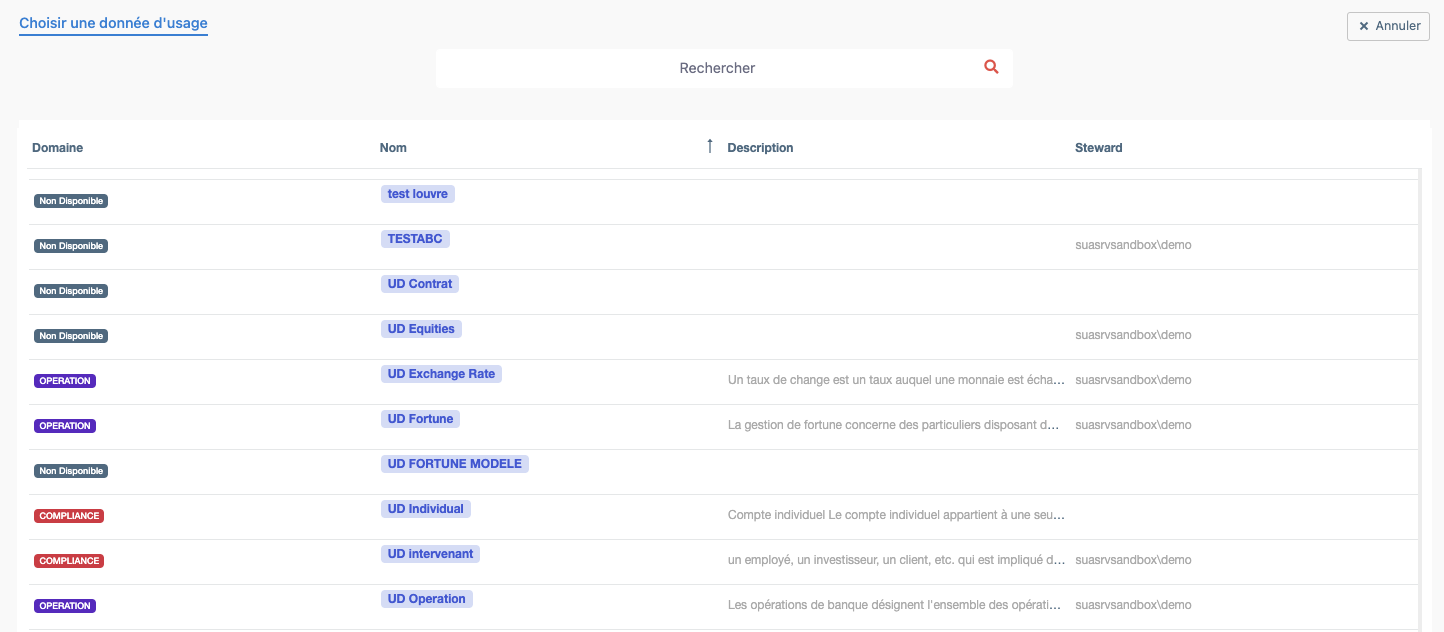The image size is (1444, 632).
Task: Sort by Steward column header
Action: 1099,147
